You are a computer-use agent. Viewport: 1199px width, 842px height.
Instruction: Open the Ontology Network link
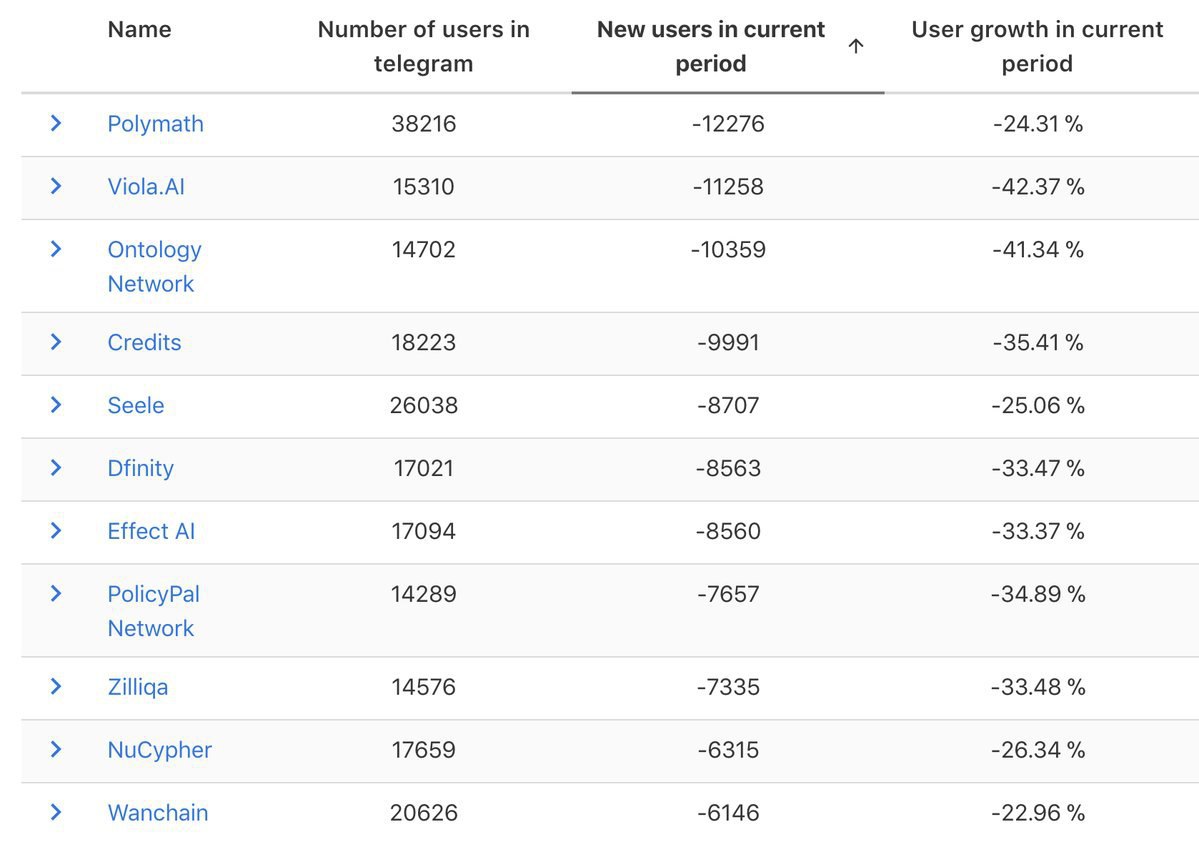tap(154, 266)
